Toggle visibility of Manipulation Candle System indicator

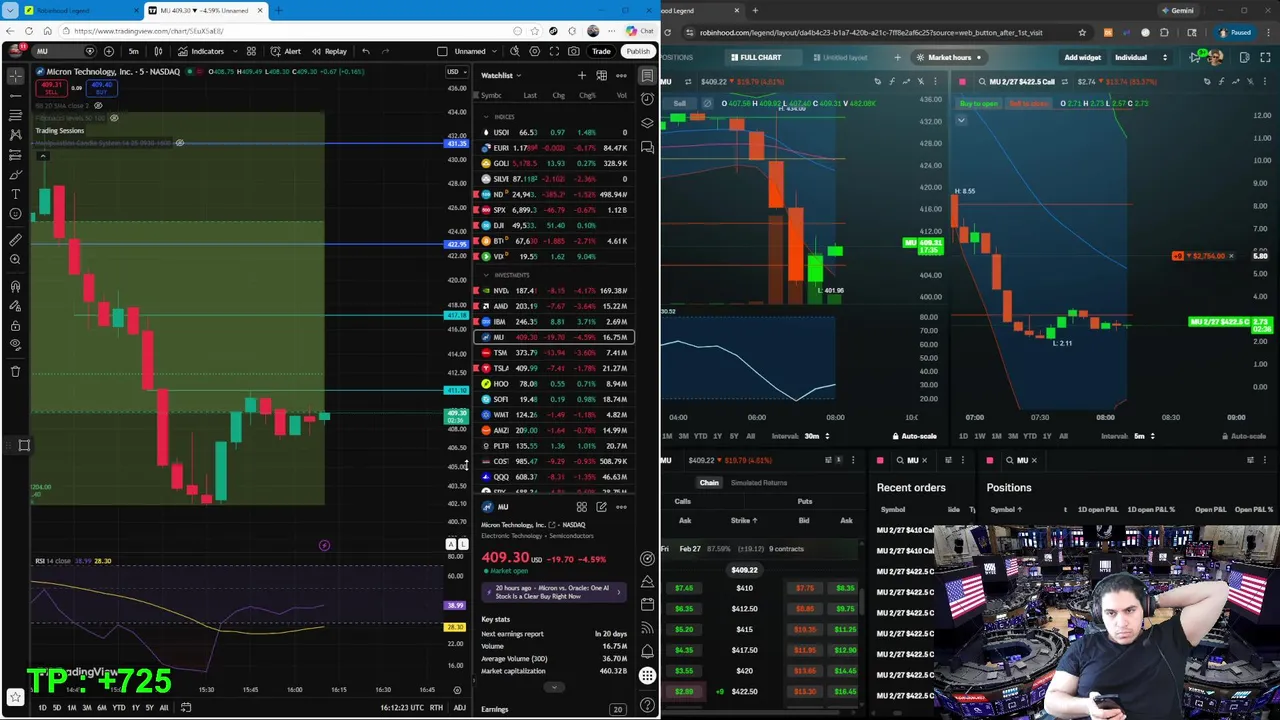click(180, 143)
